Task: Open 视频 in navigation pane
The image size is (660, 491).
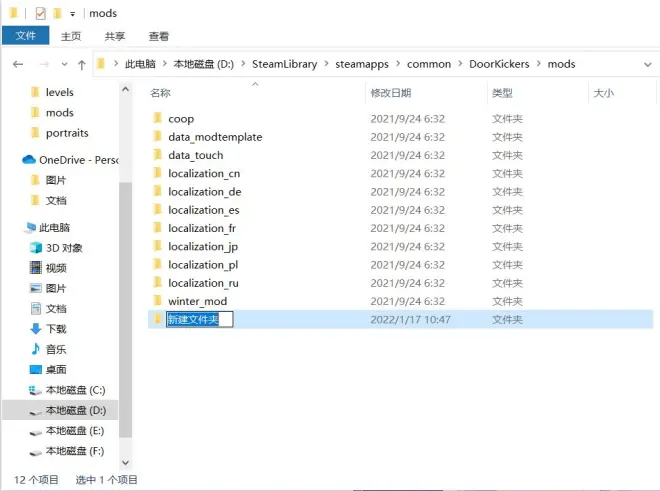Action: [56, 268]
